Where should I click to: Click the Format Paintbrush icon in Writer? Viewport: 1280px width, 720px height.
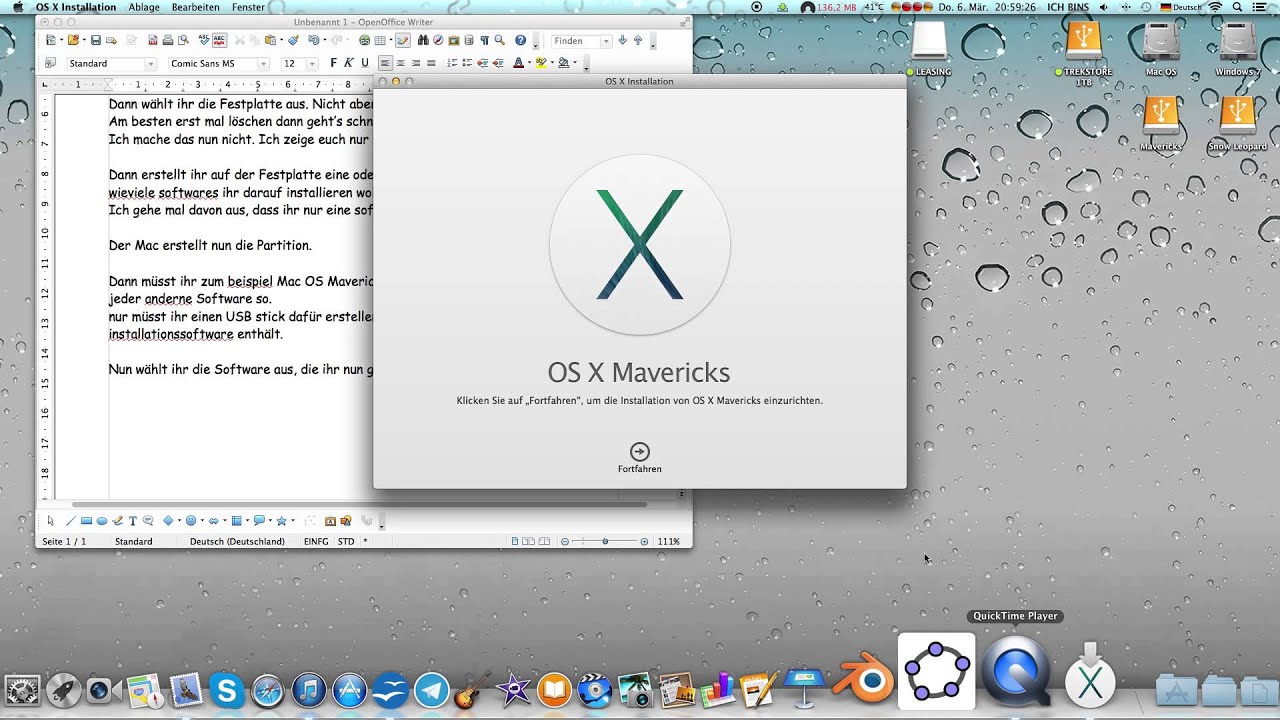tap(293, 40)
